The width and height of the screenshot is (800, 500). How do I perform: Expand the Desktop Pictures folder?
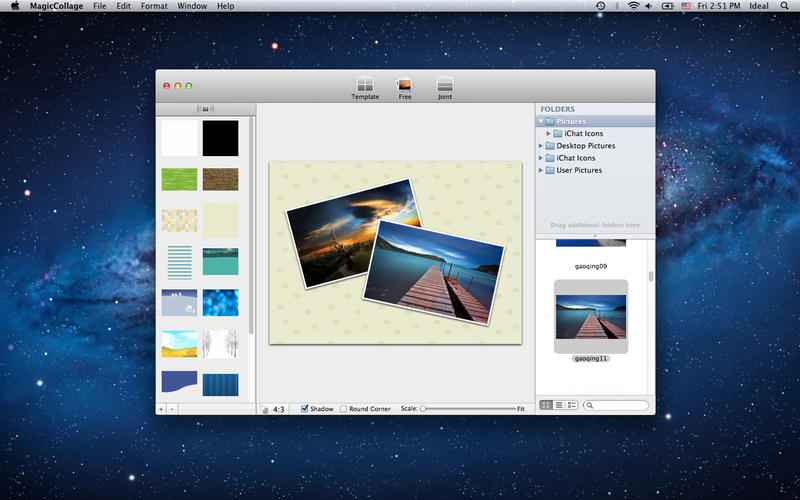click(541, 146)
